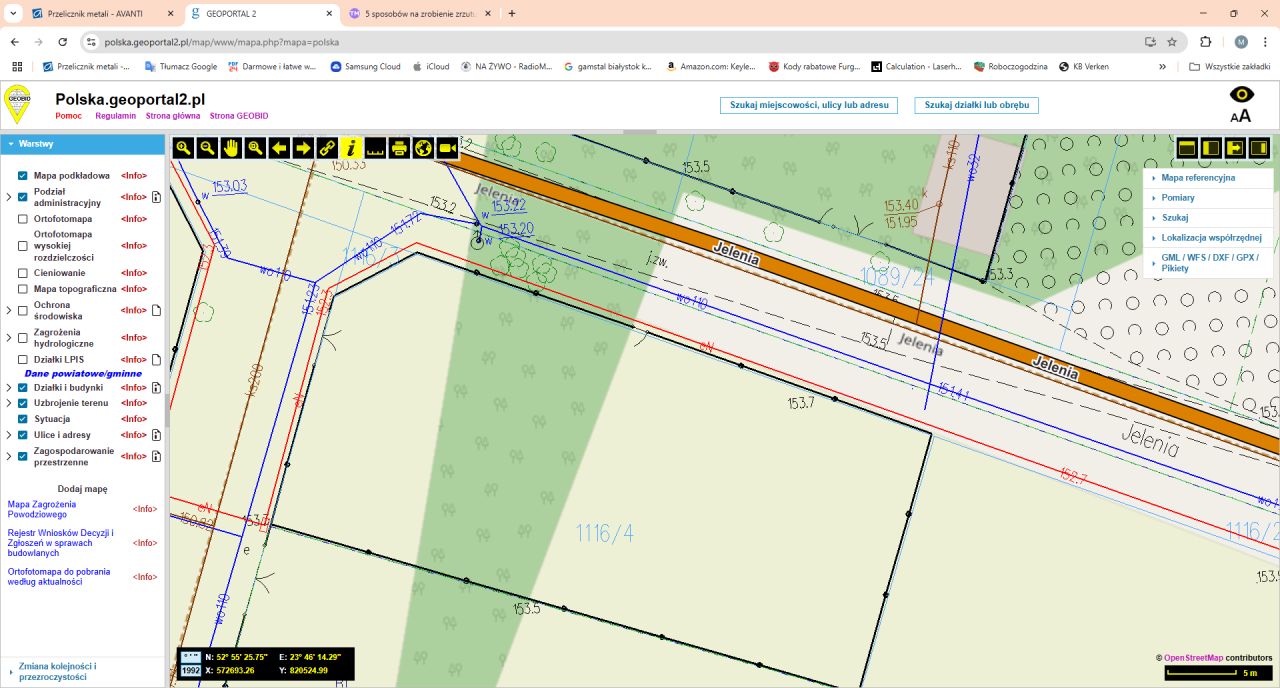Uncheck the Podział administracyjny layer

23,197
